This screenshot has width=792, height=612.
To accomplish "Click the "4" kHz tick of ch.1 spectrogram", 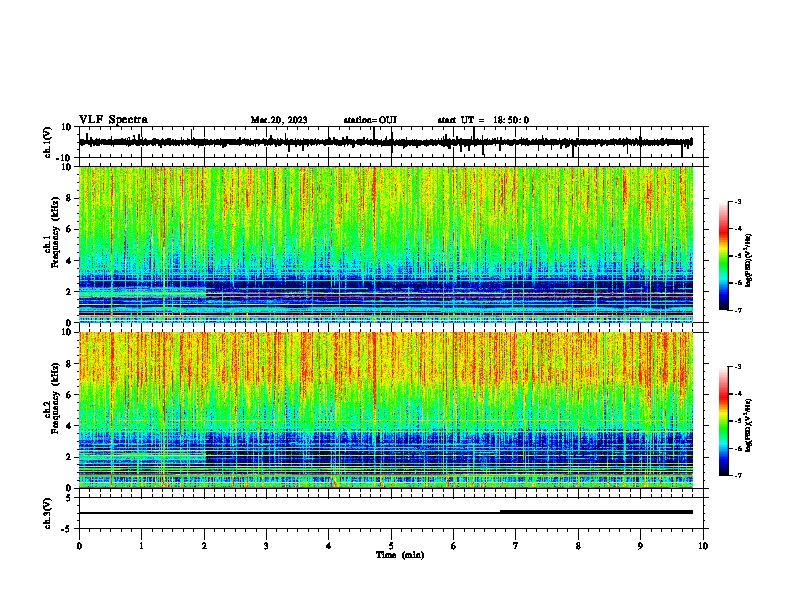I will pyautogui.click(x=69, y=261).
